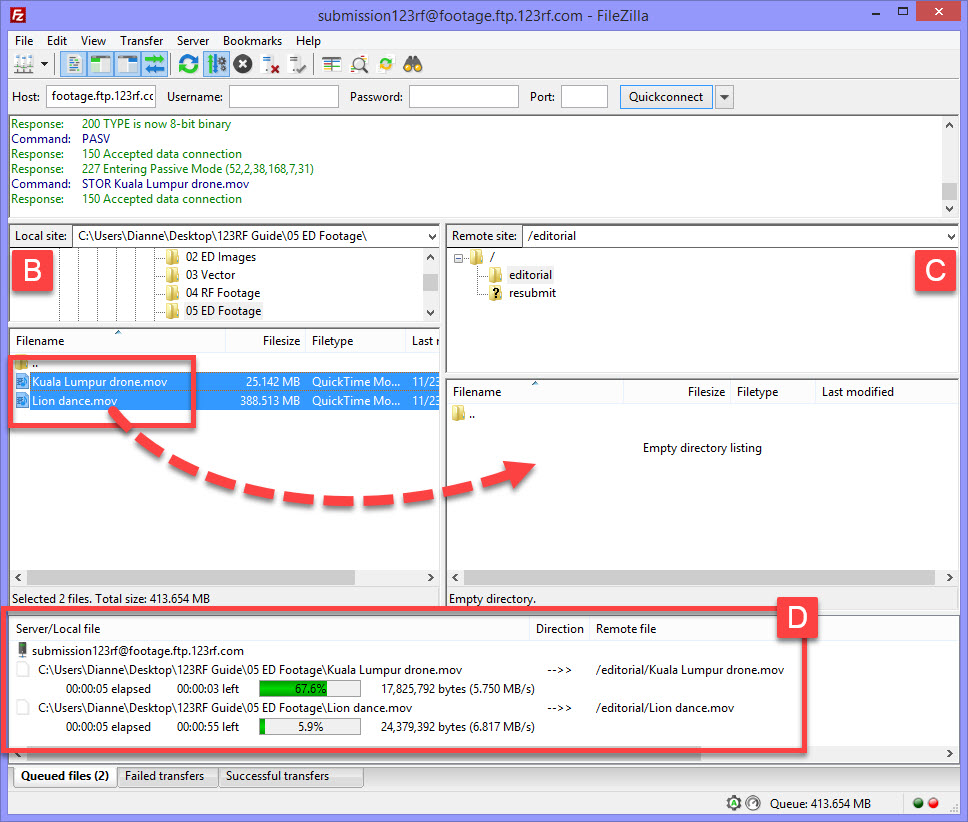Click the Port input field
968x822 pixels.
(584, 96)
